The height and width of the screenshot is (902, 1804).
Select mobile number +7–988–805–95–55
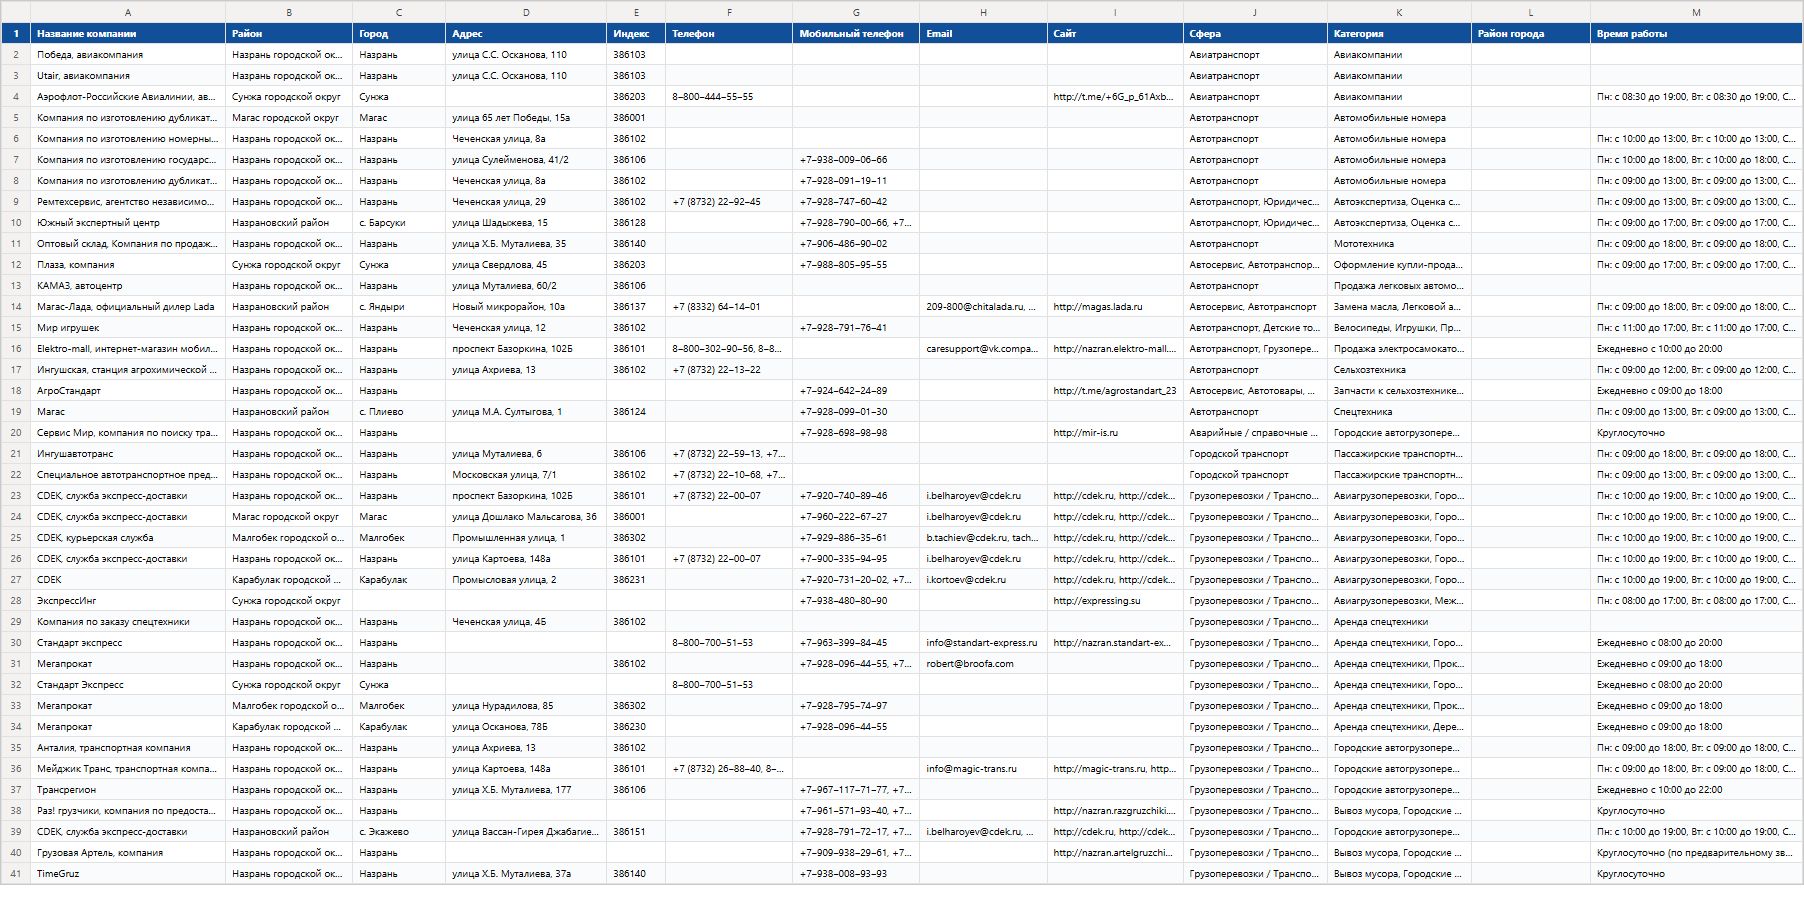click(x=856, y=265)
